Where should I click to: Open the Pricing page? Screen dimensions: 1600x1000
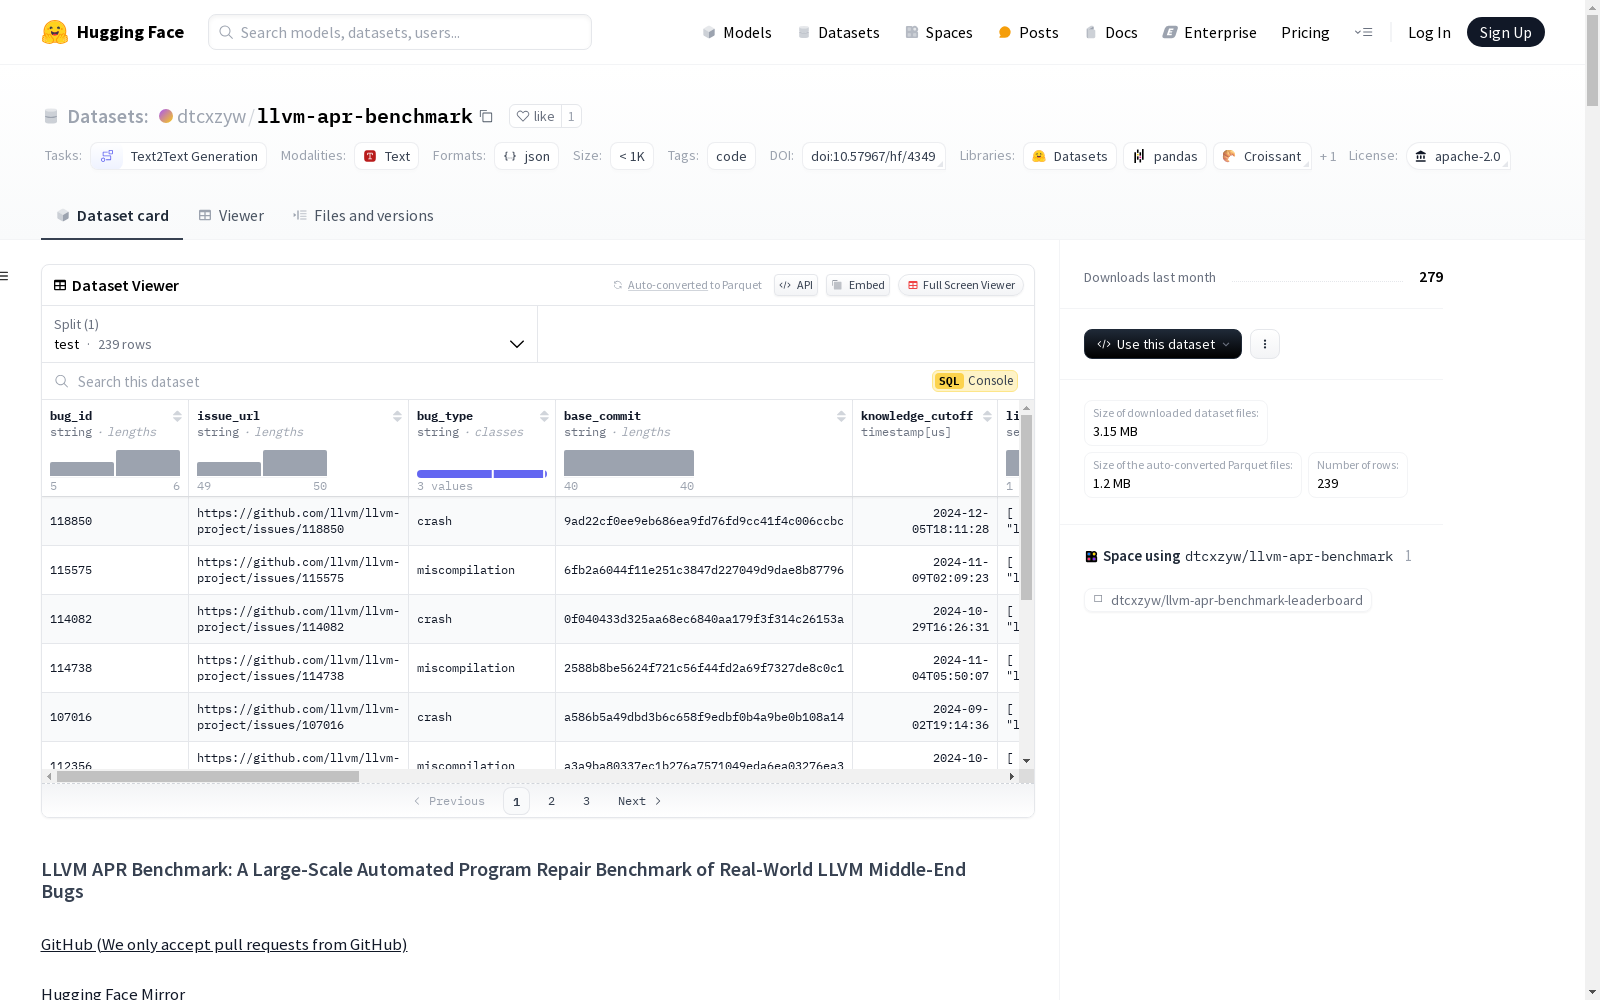point(1305,32)
